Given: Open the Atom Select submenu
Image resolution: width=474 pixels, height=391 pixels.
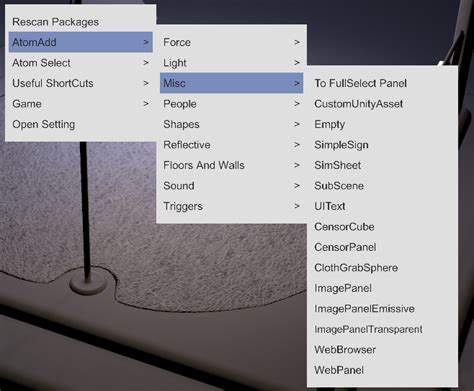Looking at the screenshot, I should point(81,63).
